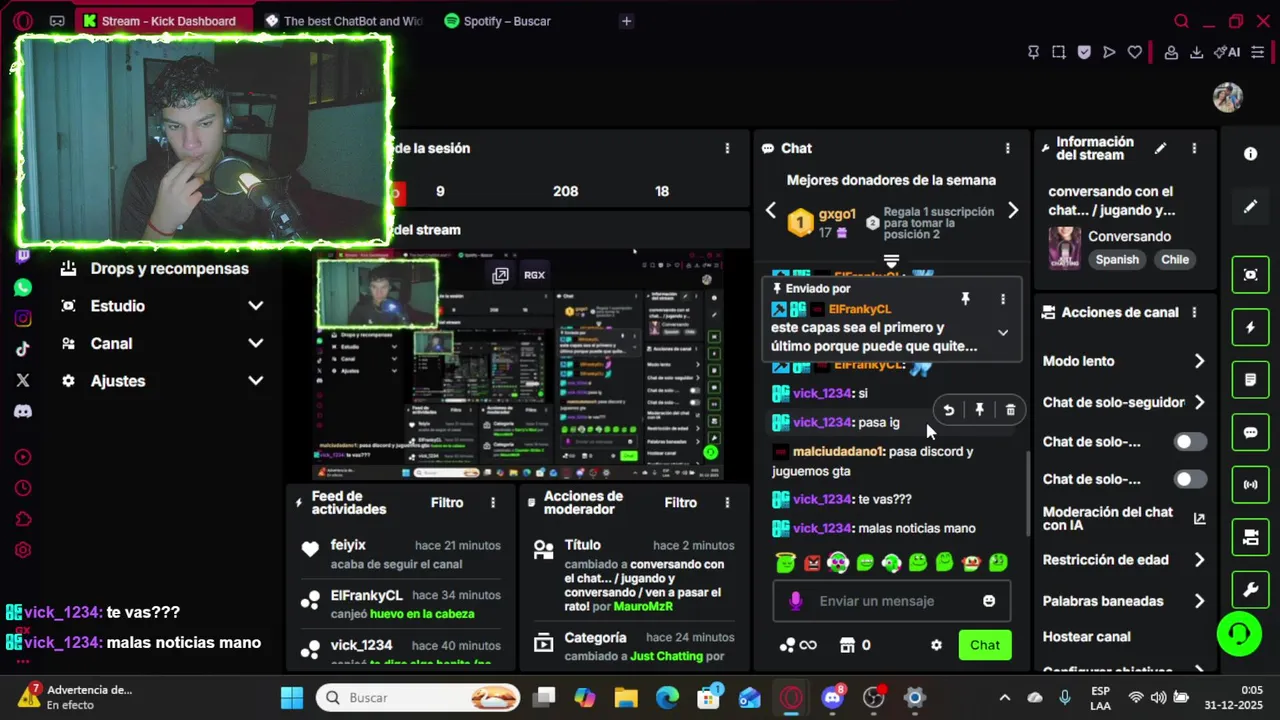Image resolution: width=1280 pixels, height=720 pixels.
Task: Open Opera sidebar settings gear
Action: [x=23, y=550]
